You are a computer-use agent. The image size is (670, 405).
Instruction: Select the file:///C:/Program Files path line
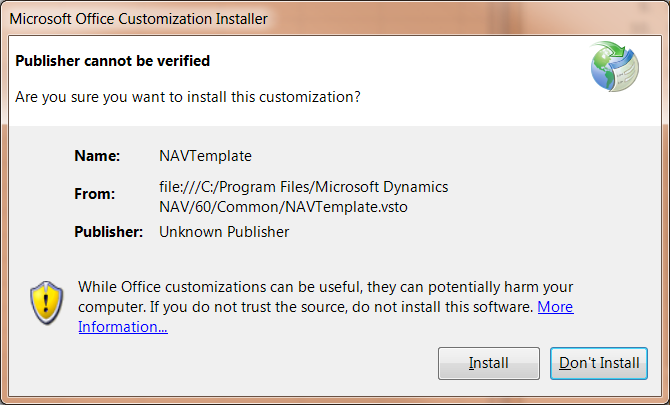point(303,187)
